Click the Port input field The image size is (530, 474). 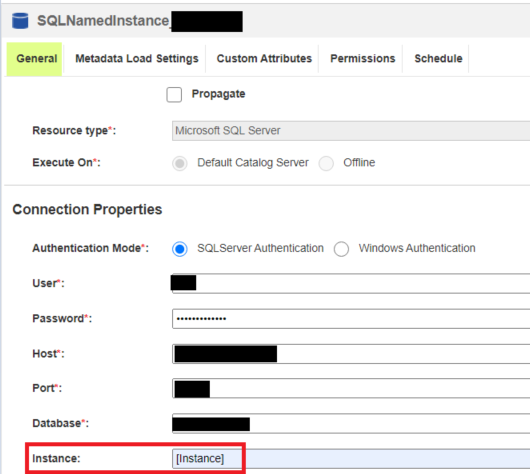pyautogui.click(x=351, y=388)
